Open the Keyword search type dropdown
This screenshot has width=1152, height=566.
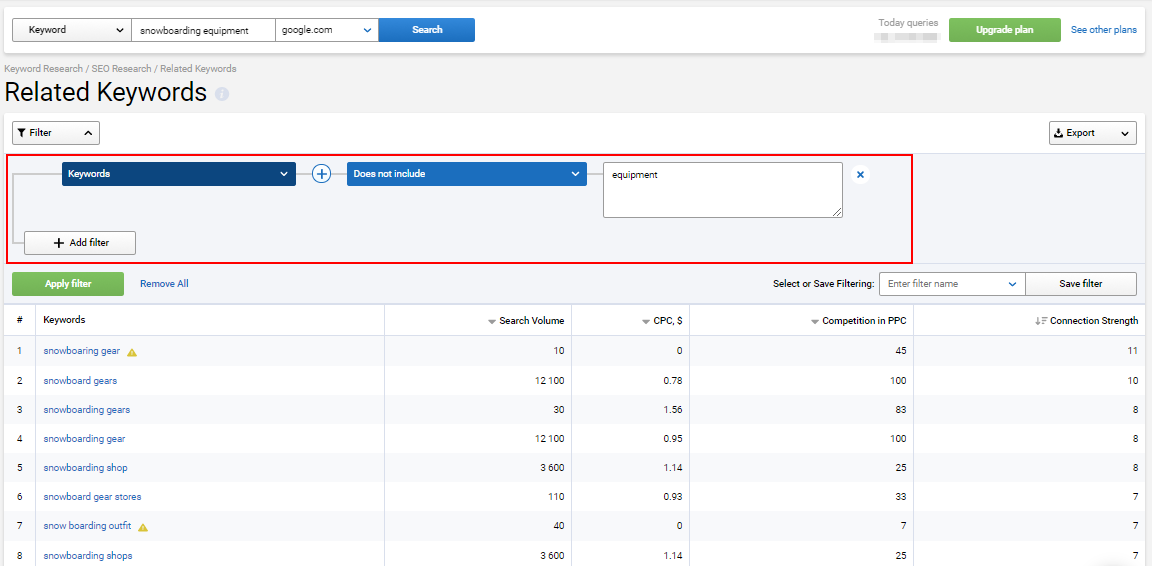pos(72,30)
